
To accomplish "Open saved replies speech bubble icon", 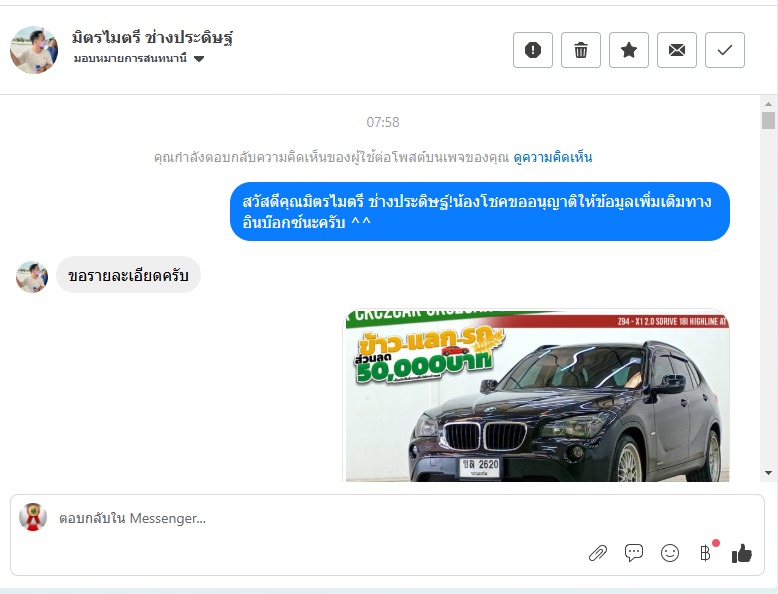I will (x=634, y=553).
